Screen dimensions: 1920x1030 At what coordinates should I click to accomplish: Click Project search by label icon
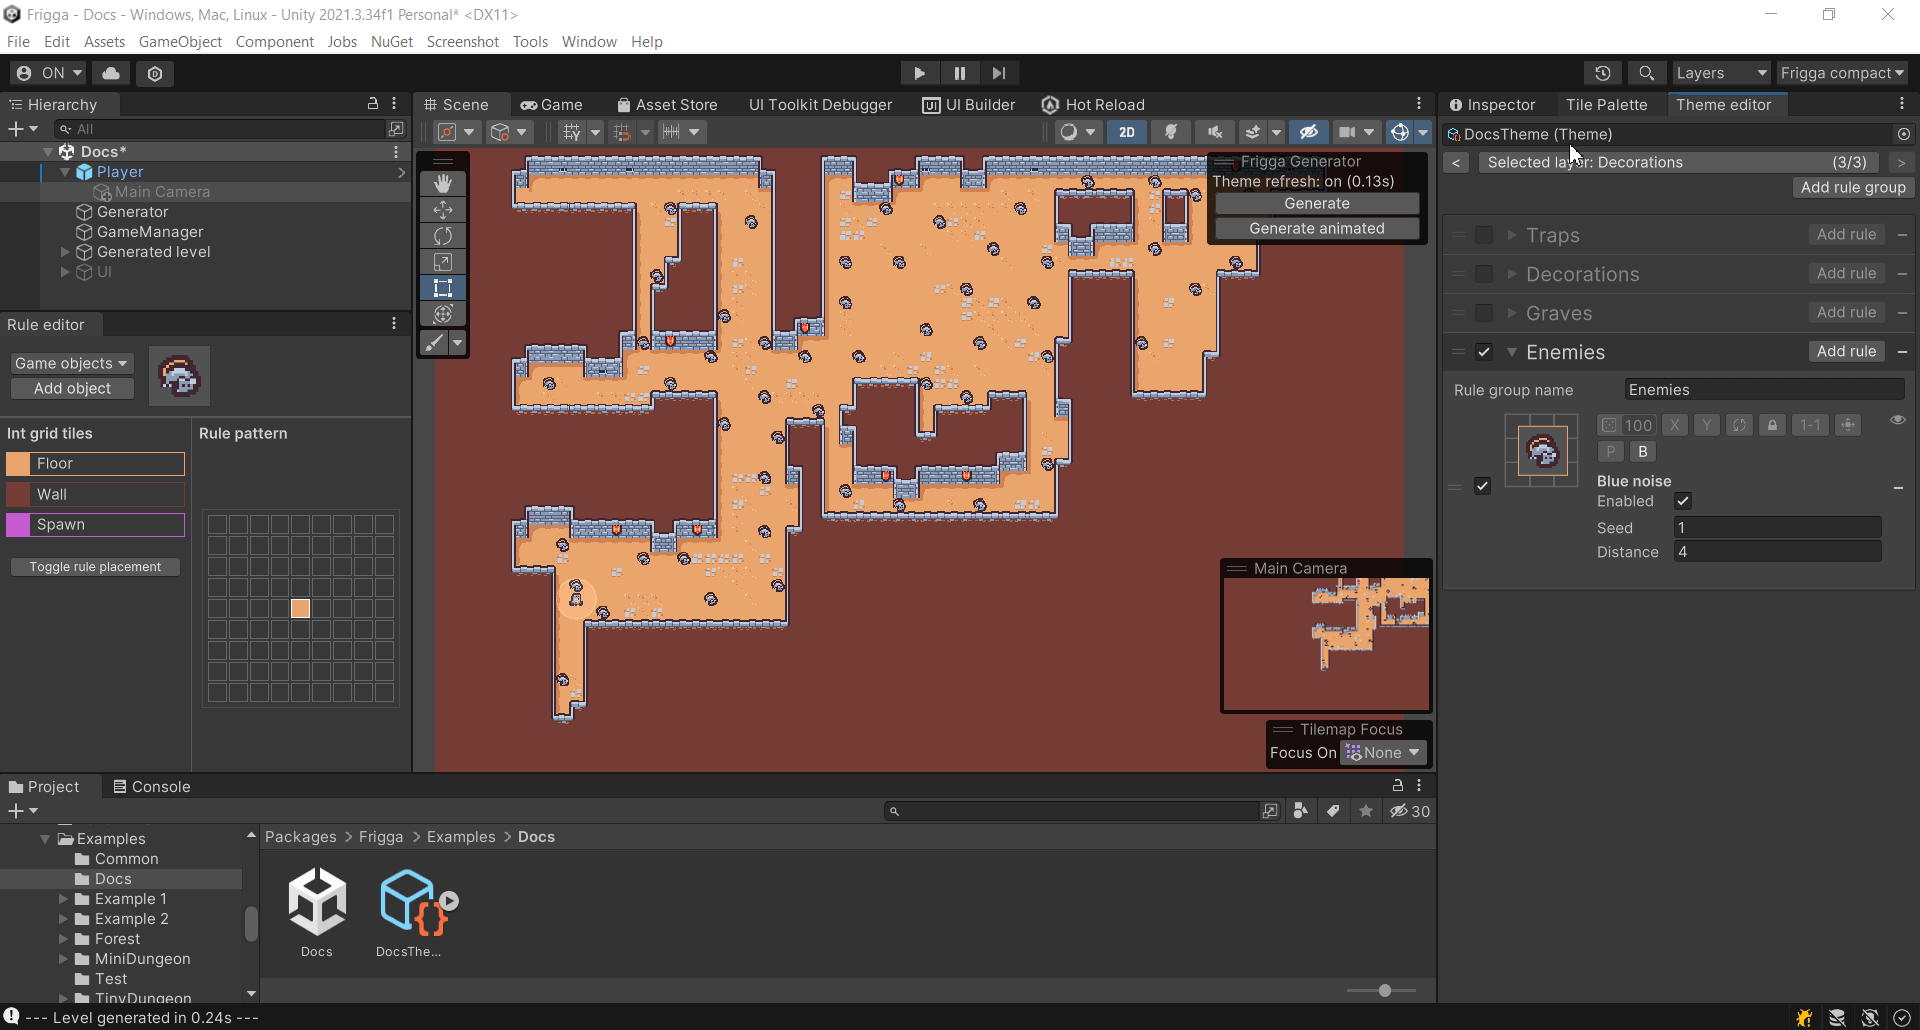coord(1333,811)
